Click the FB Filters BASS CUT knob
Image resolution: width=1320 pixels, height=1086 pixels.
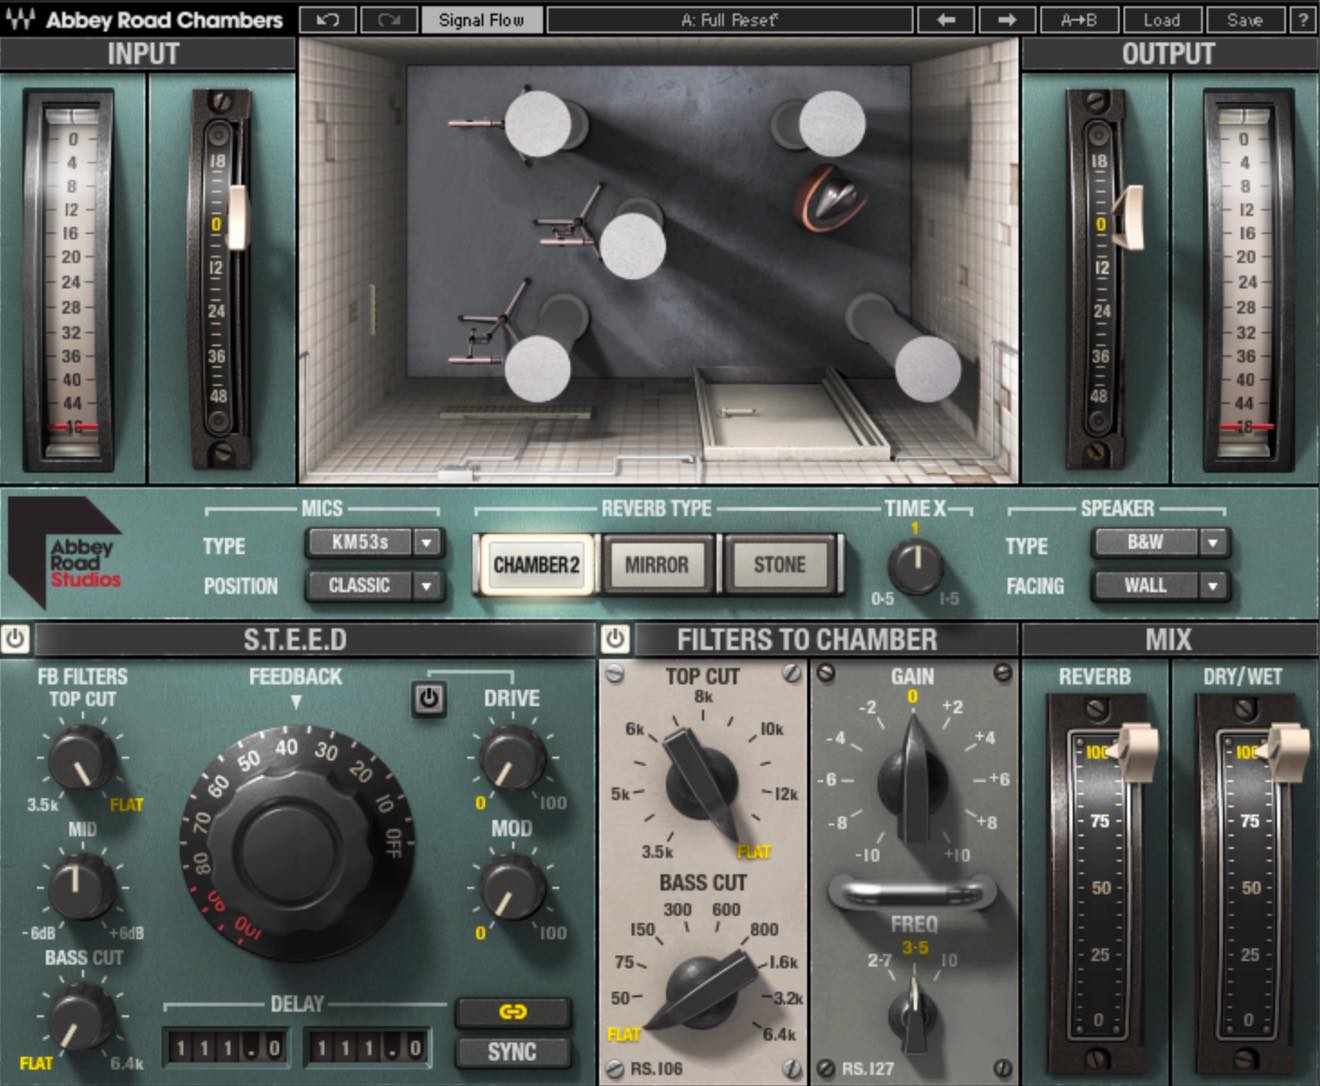pyautogui.click(x=81, y=1015)
